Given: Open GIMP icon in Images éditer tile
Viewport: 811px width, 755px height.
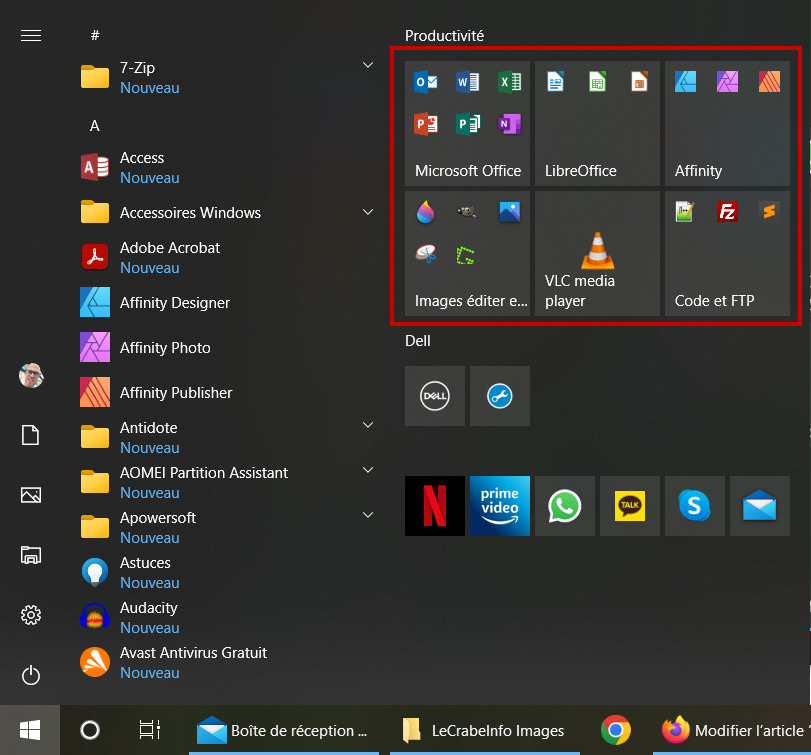Looking at the screenshot, I should click(x=467, y=212).
